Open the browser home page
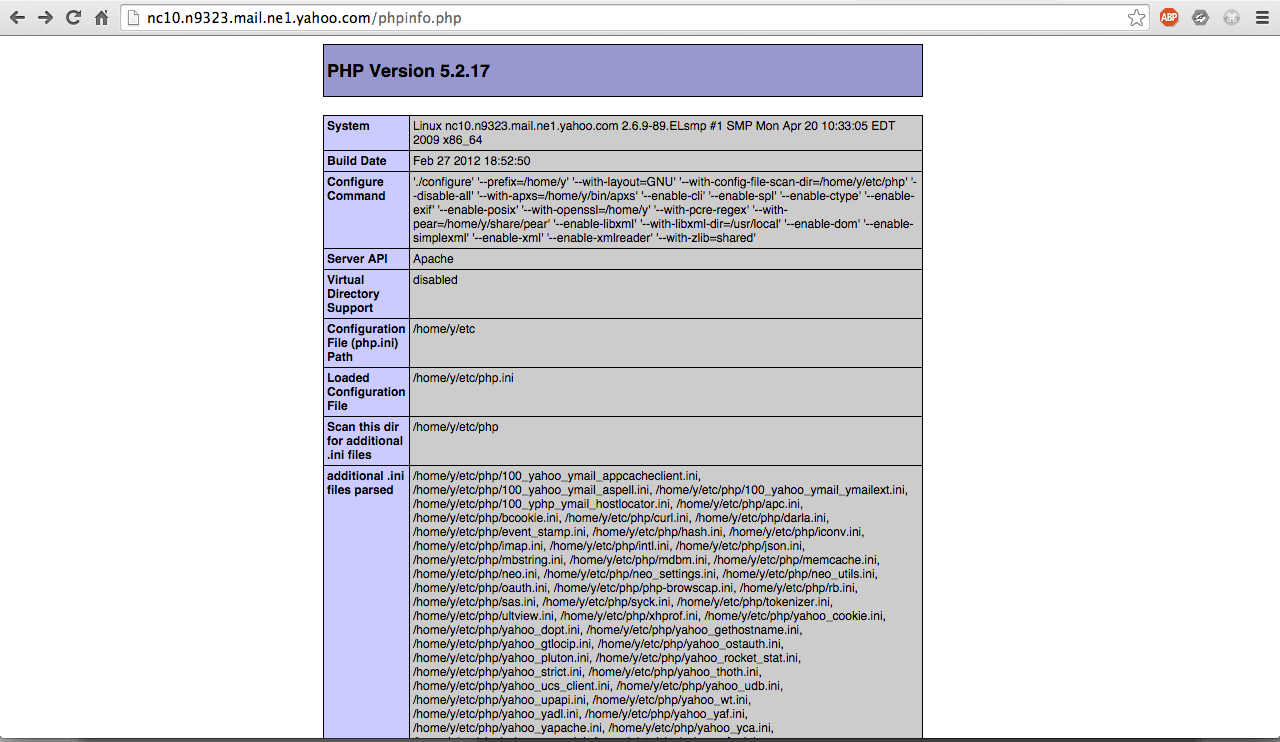 point(101,18)
